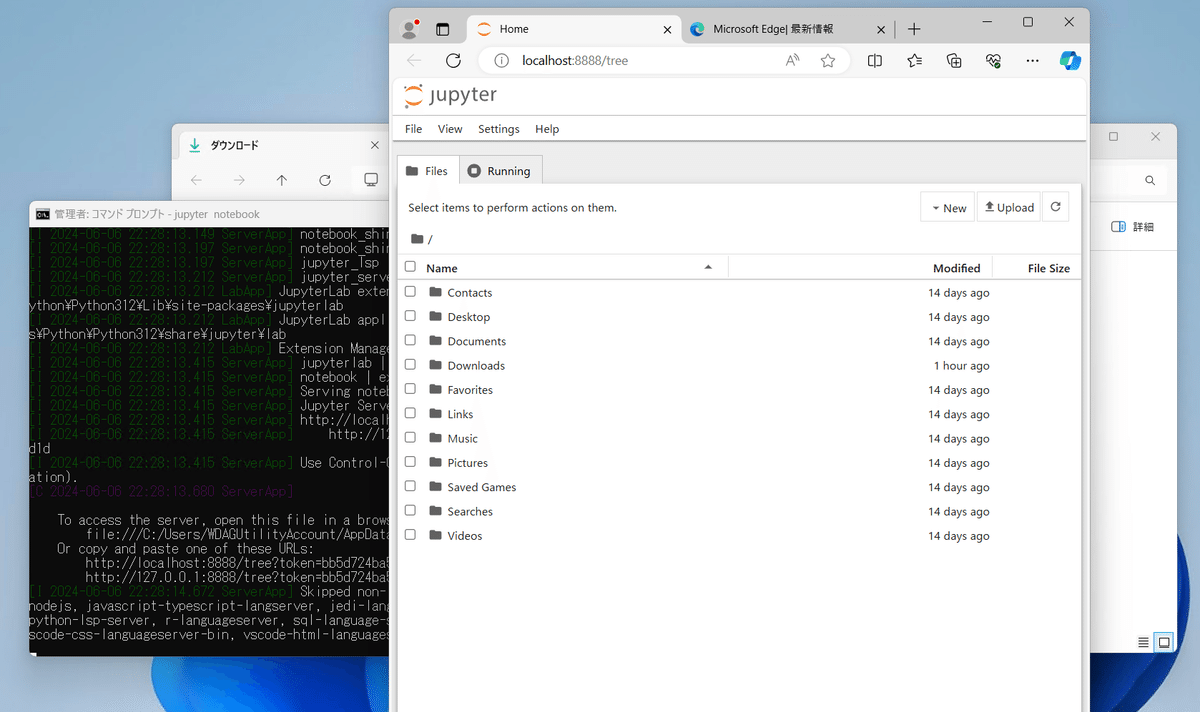Check the Desktop folder checkbox

pos(410,316)
